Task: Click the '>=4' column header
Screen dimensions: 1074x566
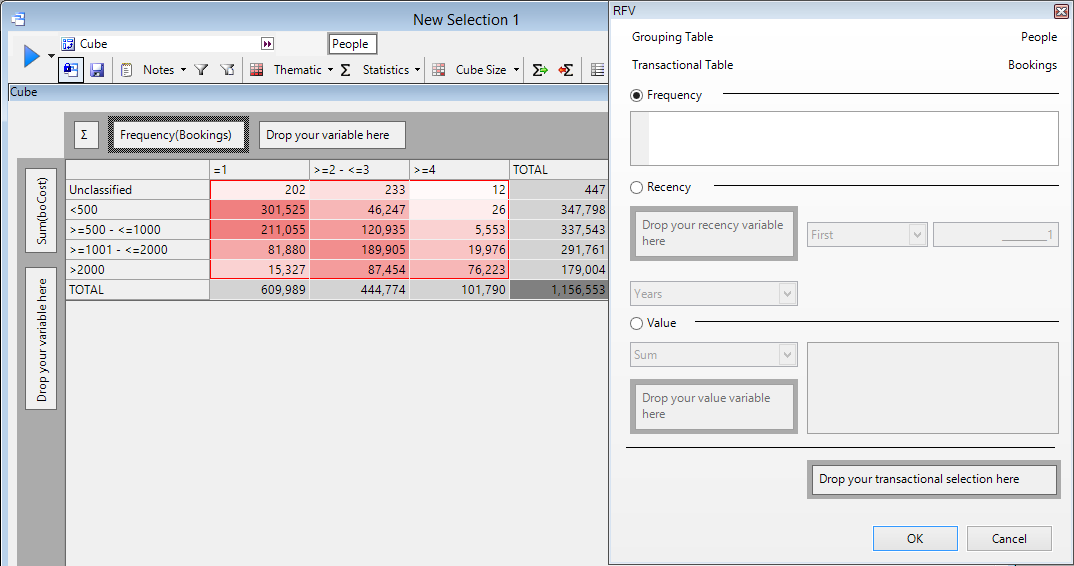Action: click(460, 170)
